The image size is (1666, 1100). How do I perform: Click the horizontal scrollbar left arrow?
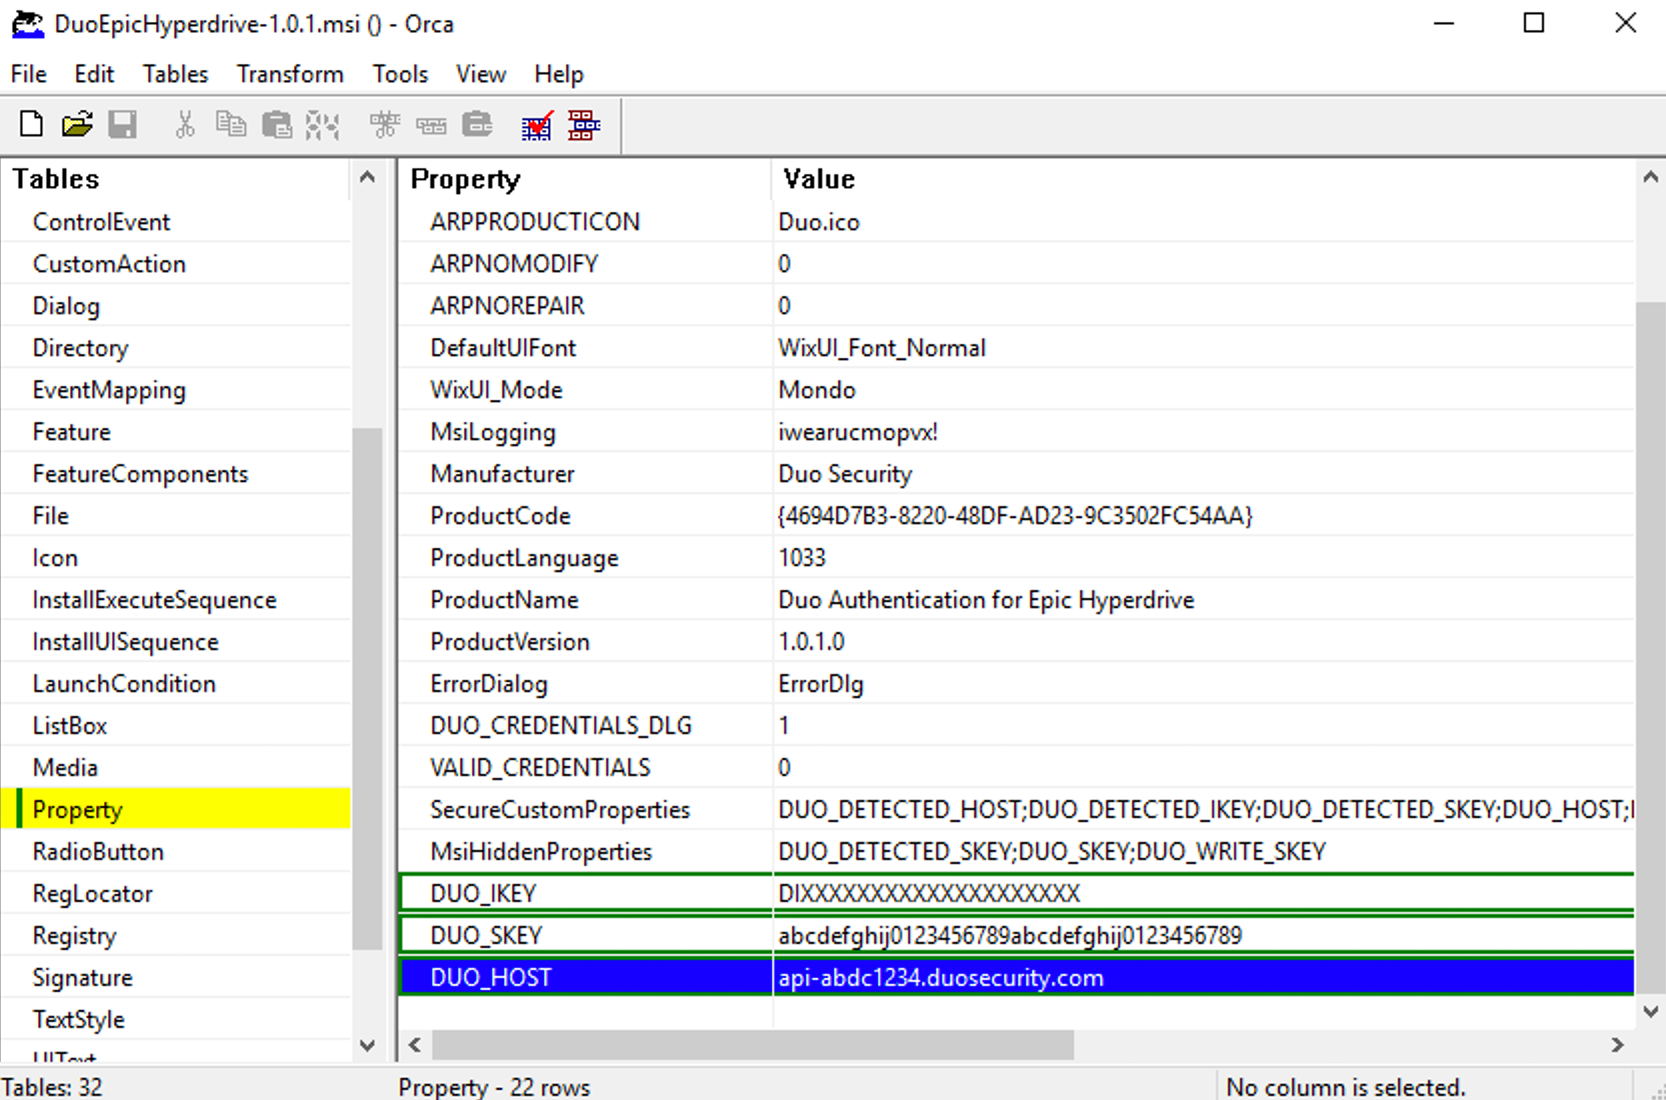click(x=415, y=1045)
